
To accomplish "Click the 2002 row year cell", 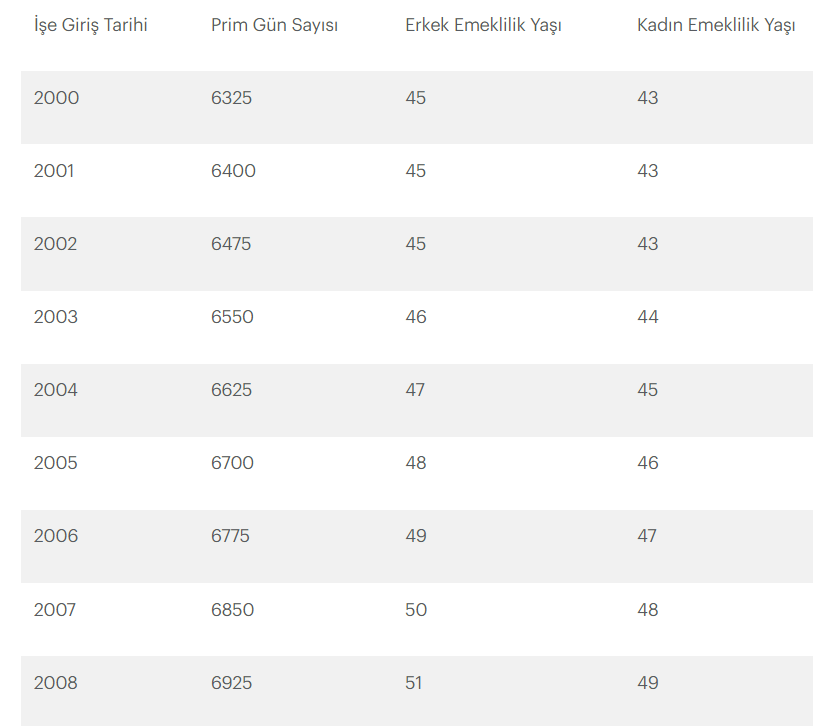I will tap(55, 244).
